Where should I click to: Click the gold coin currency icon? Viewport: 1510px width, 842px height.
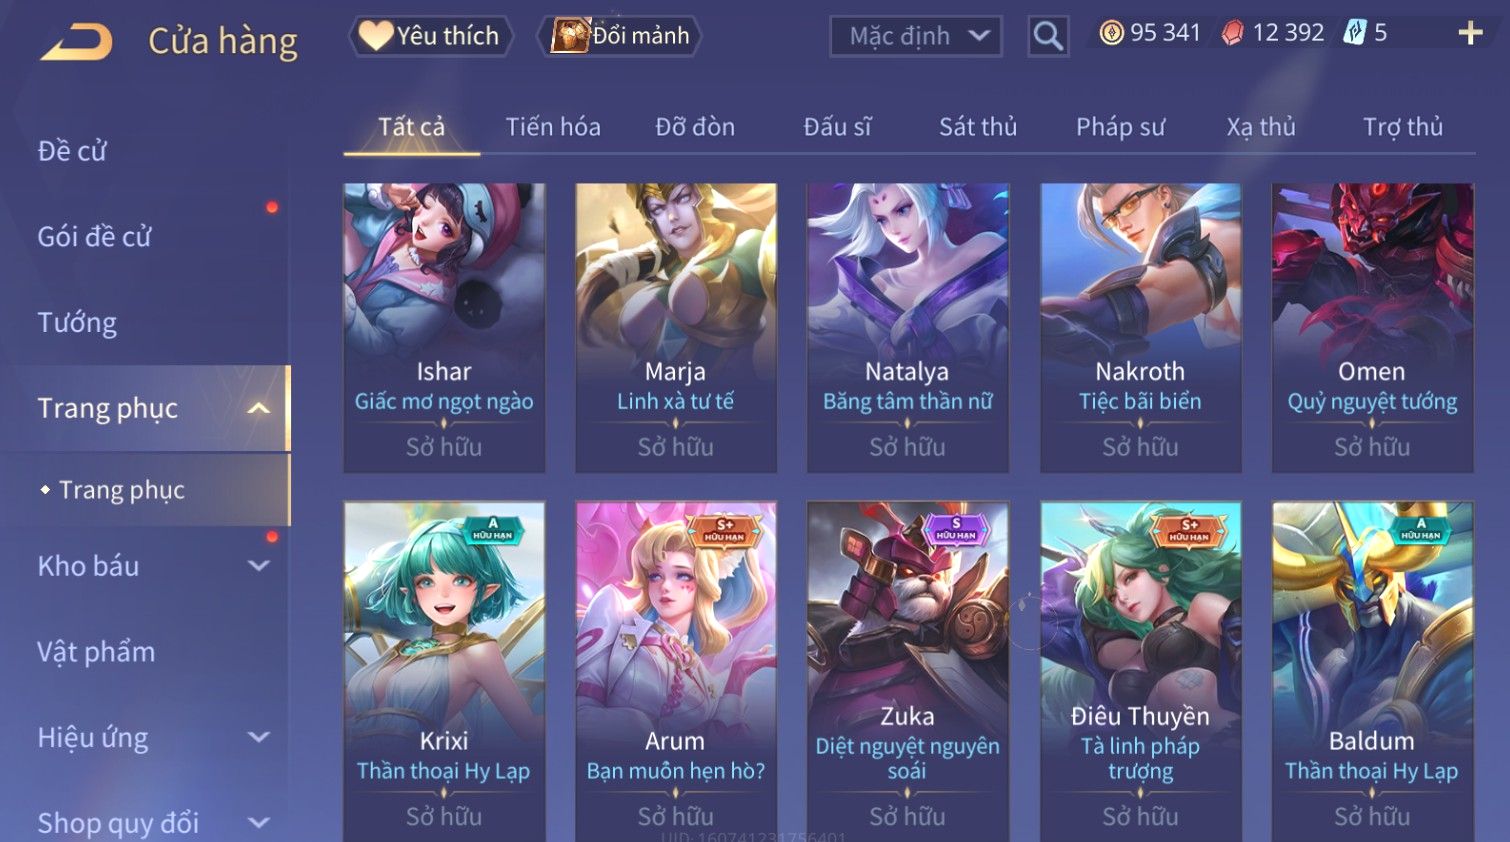click(1111, 33)
